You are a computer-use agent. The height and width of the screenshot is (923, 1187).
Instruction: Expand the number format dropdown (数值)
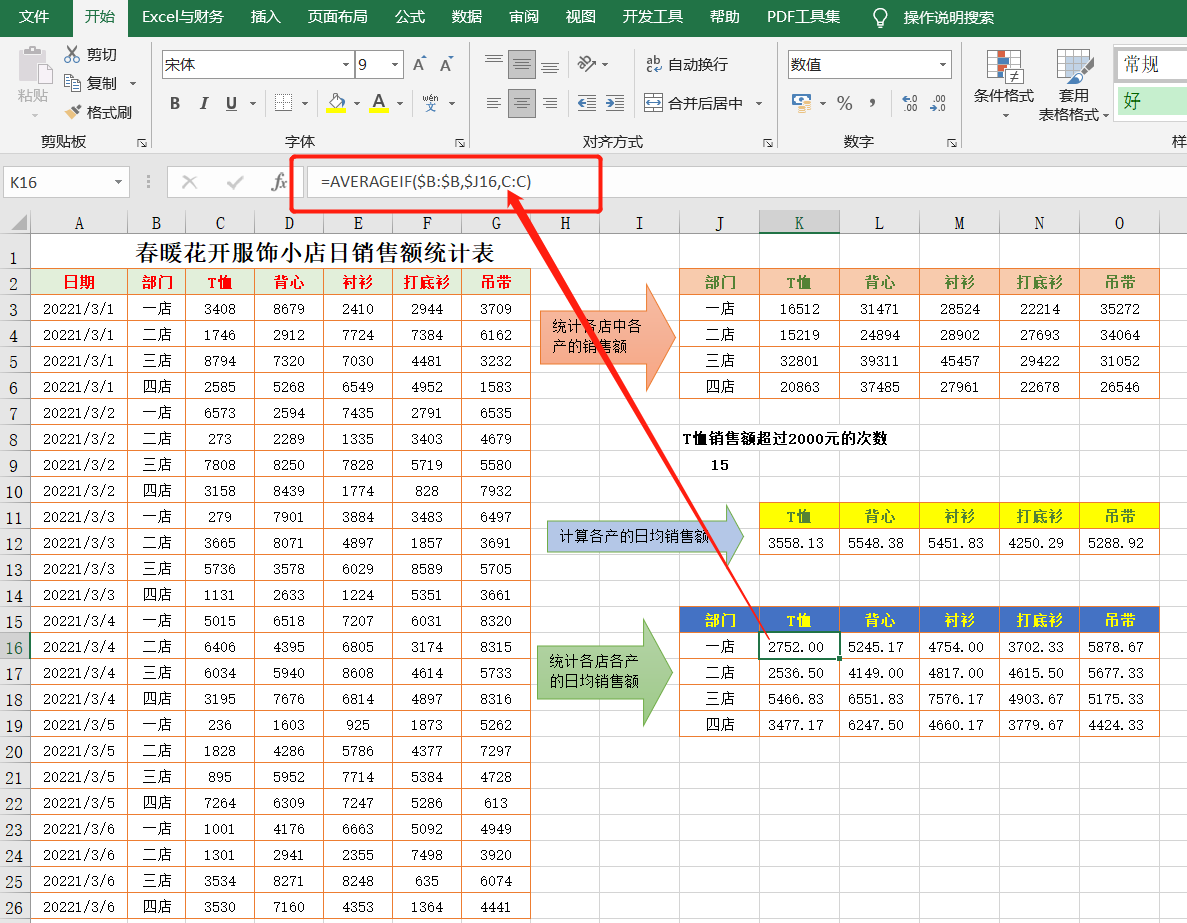pos(943,65)
